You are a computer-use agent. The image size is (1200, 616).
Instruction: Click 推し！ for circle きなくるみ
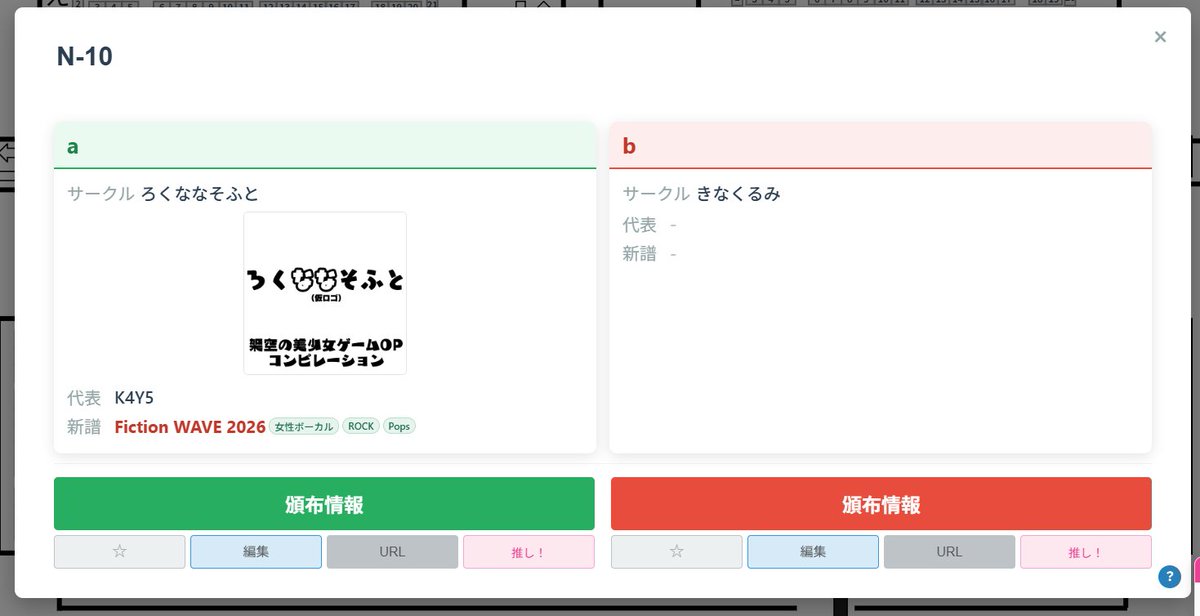[x=1086, y=551]
